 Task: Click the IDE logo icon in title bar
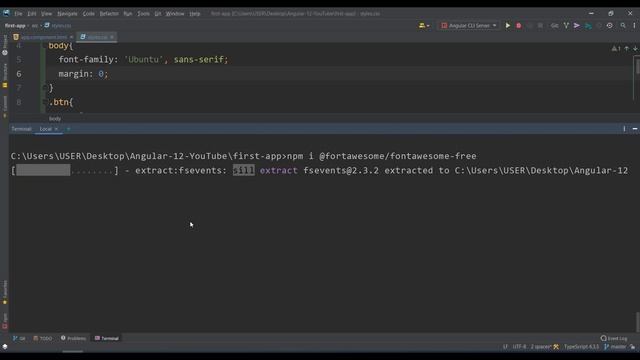coord(6,13)
